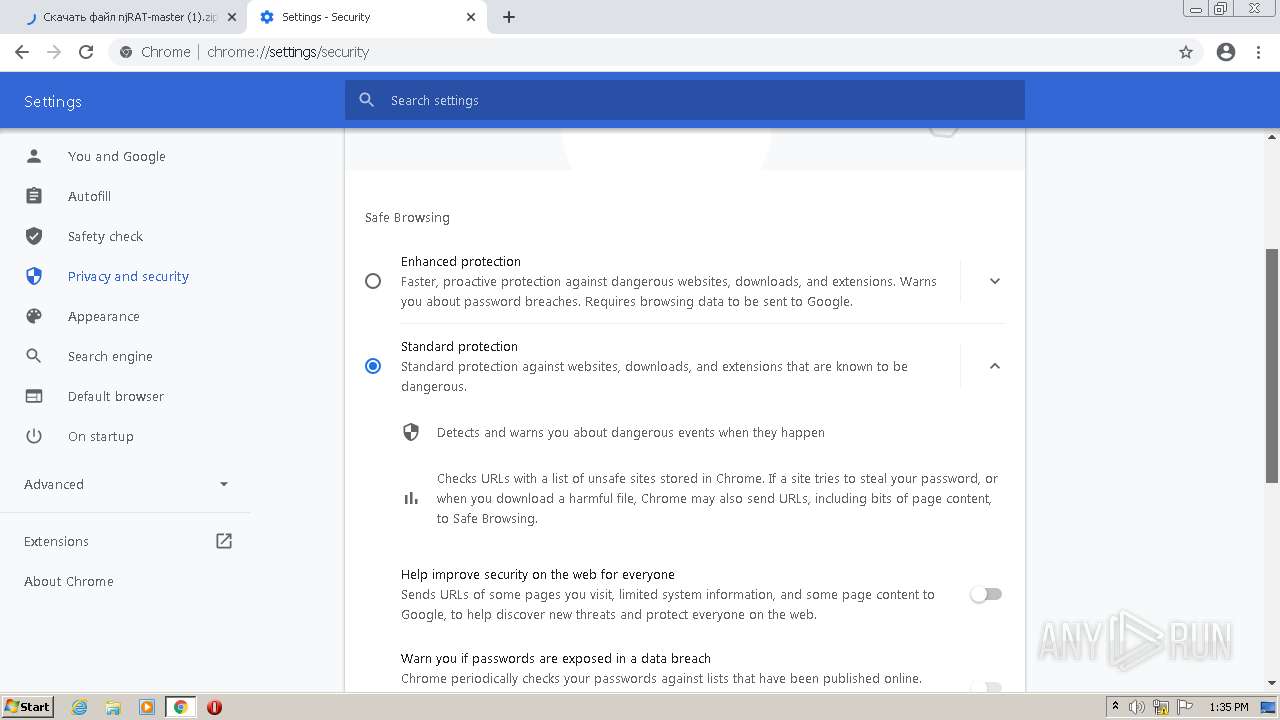Click the Opera taskbar icon

[214, 707]
